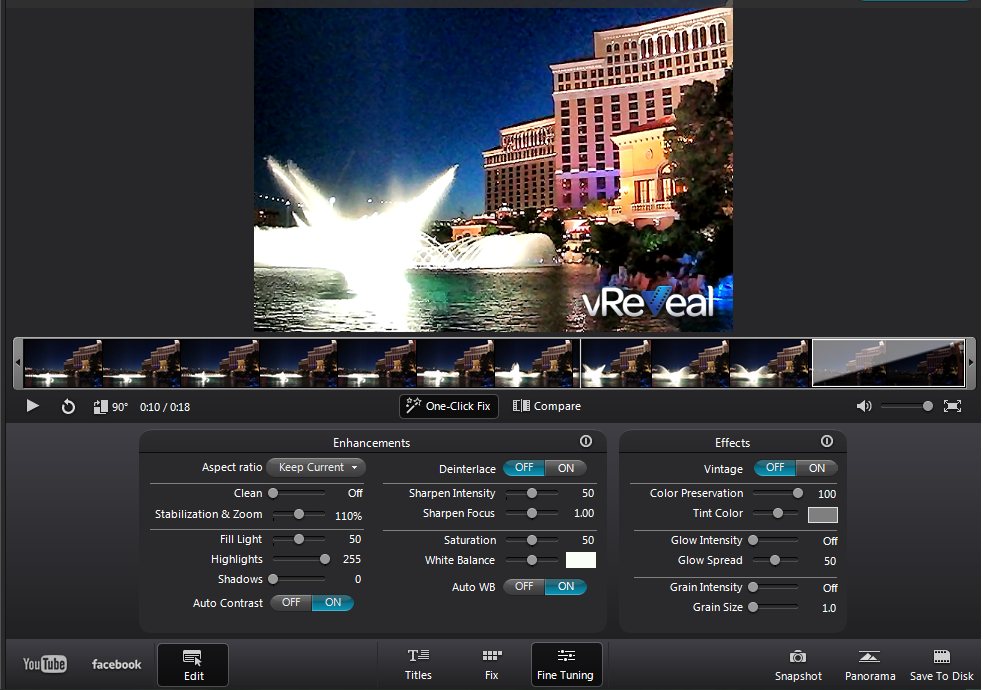Click Glow Intensity slider
Image resolution: width=983 pixels, height=690 pixels.
[775, 540]
